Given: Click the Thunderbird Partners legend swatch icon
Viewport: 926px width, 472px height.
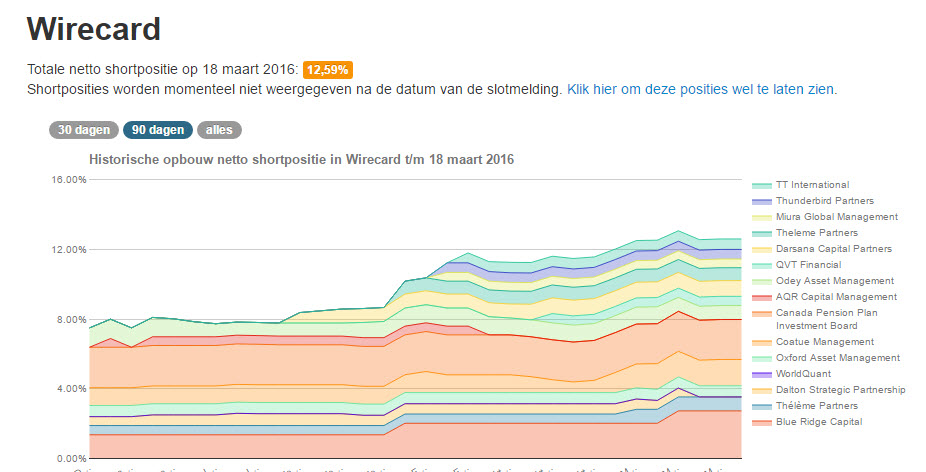Looking at the screenshot, I should pos(760,201).
